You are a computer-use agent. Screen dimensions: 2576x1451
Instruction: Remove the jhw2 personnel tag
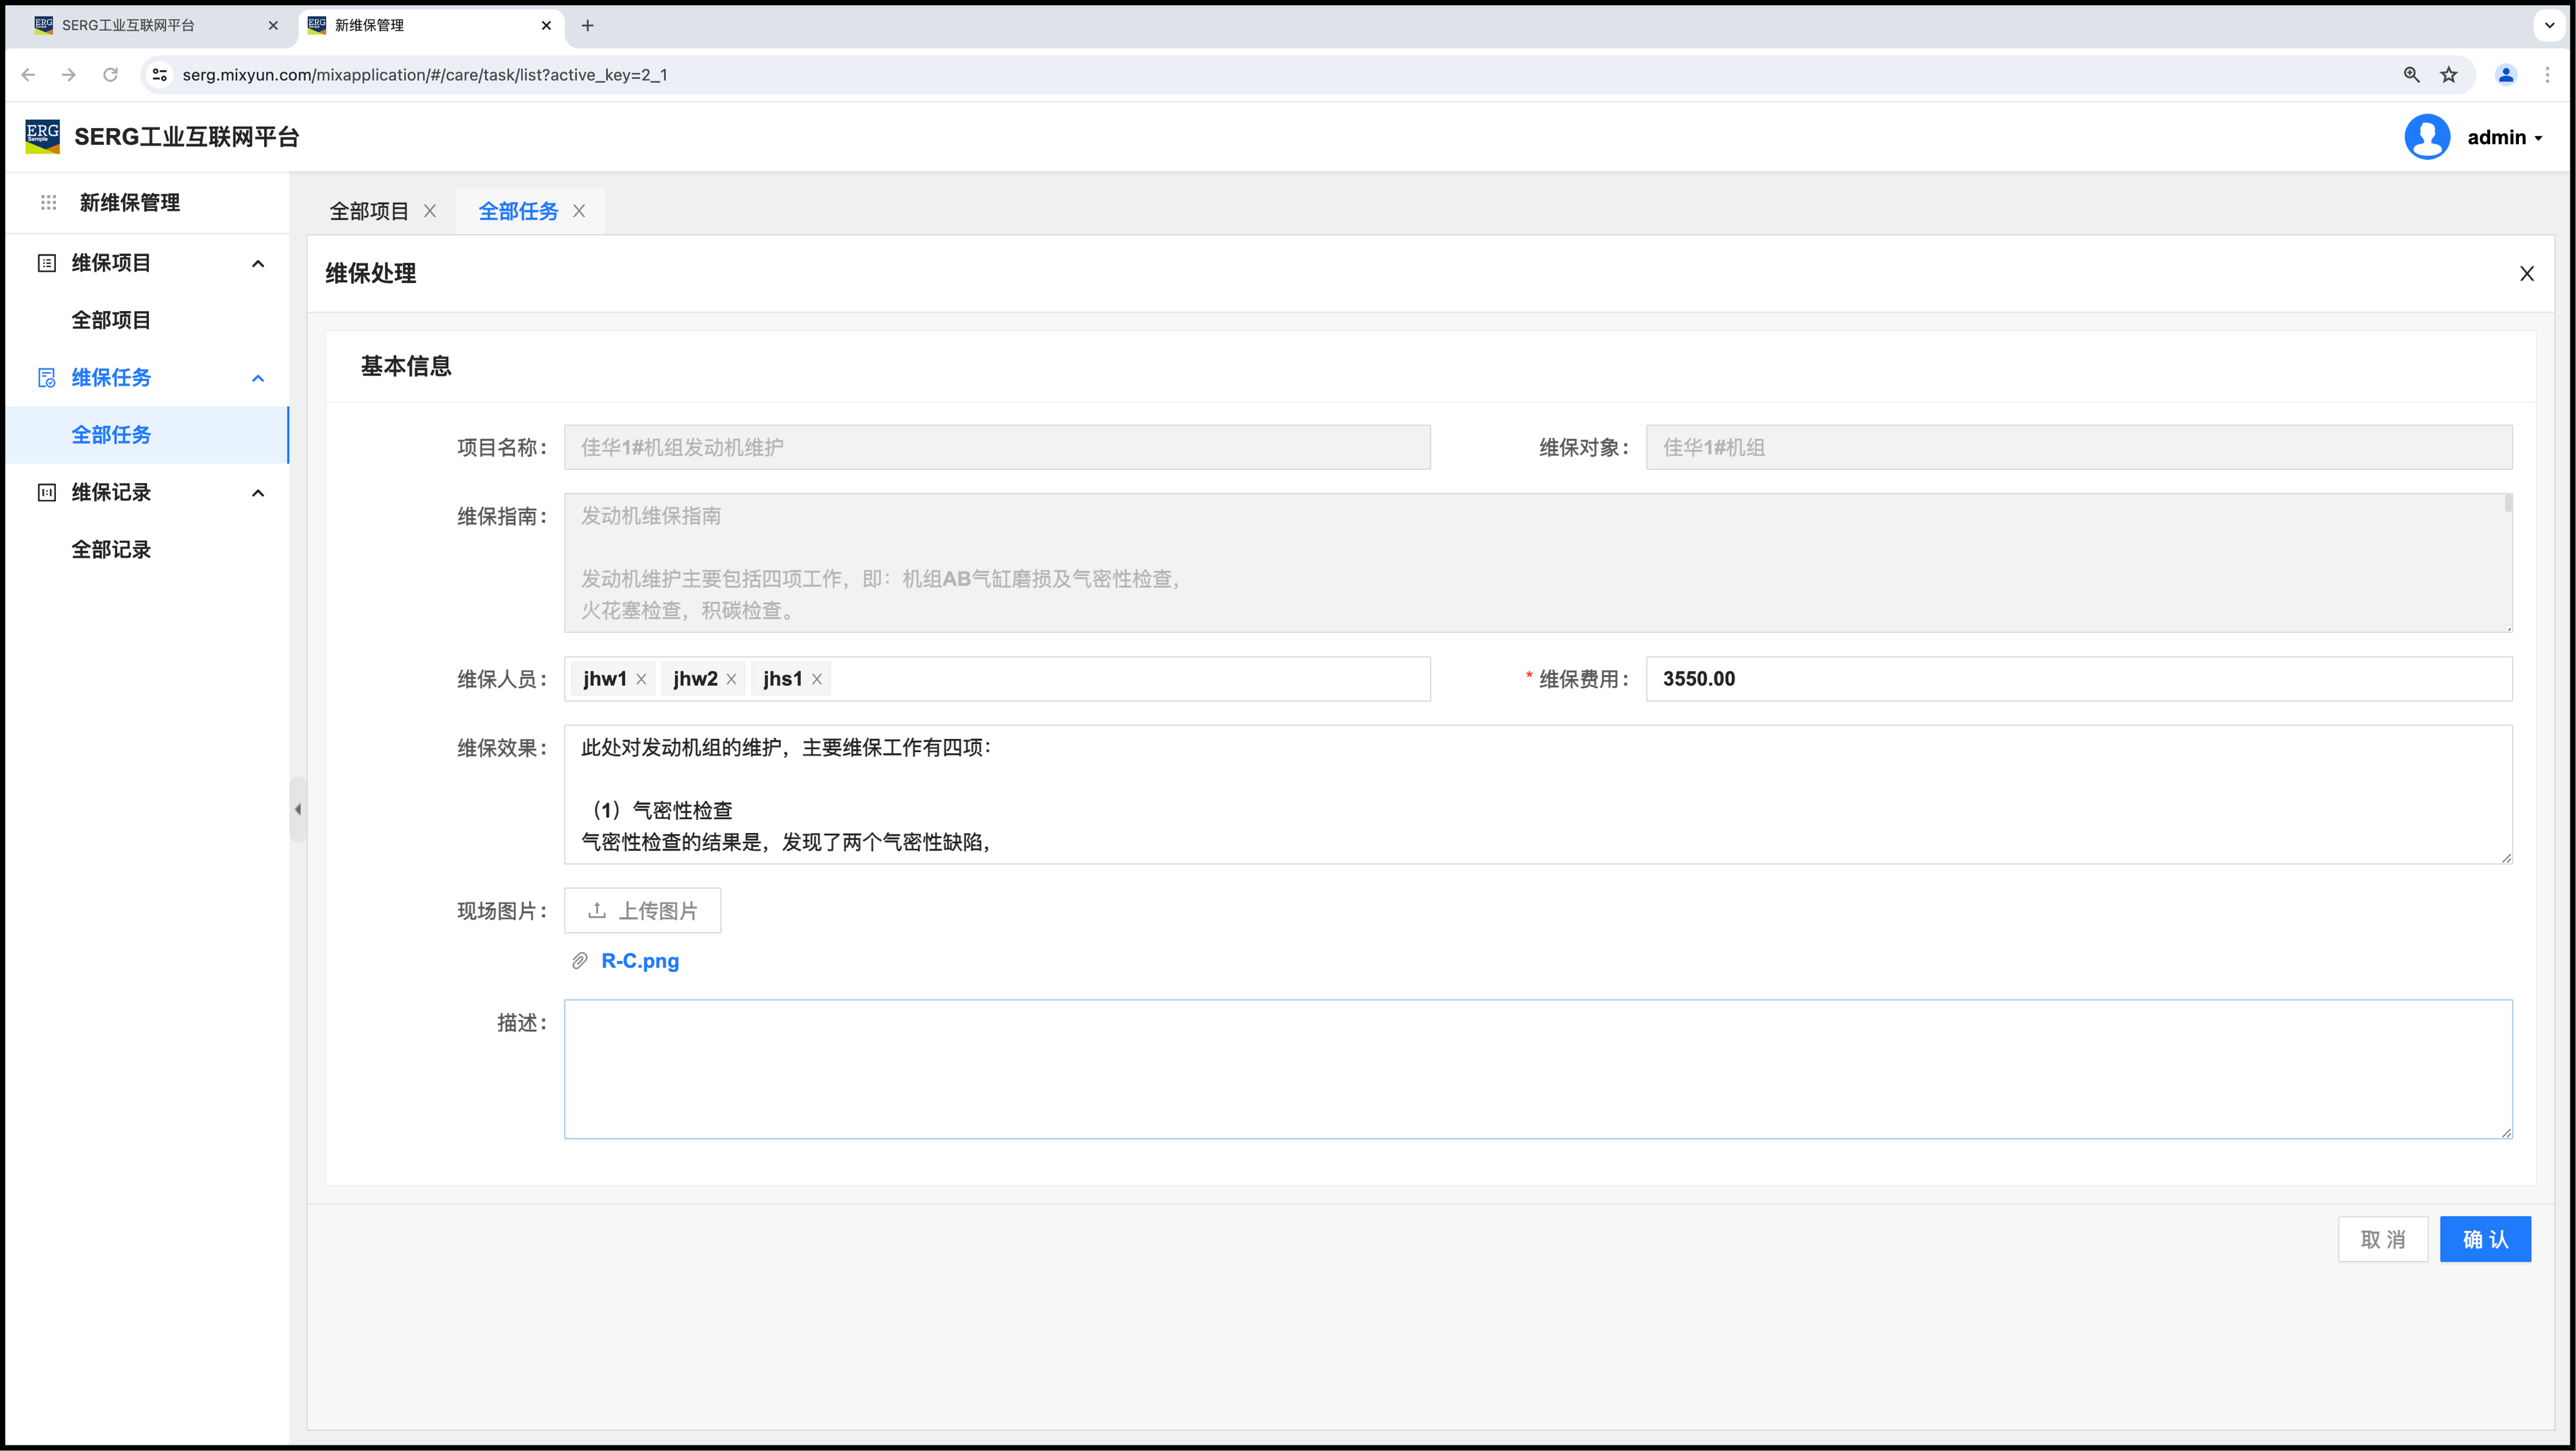pos(731,679)
